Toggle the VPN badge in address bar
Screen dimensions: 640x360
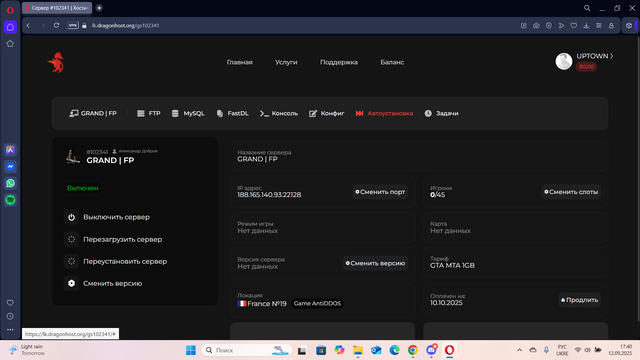click(73, 25)
